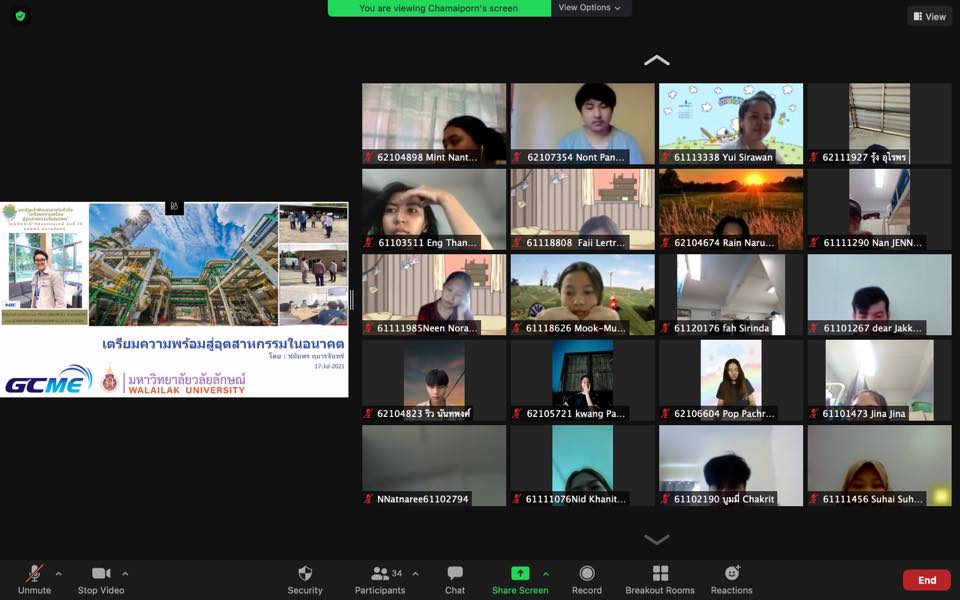The width and height of the screenshot is (960, 600).
Task: Open the Reactions menu
Action: (x=732, y=574)
